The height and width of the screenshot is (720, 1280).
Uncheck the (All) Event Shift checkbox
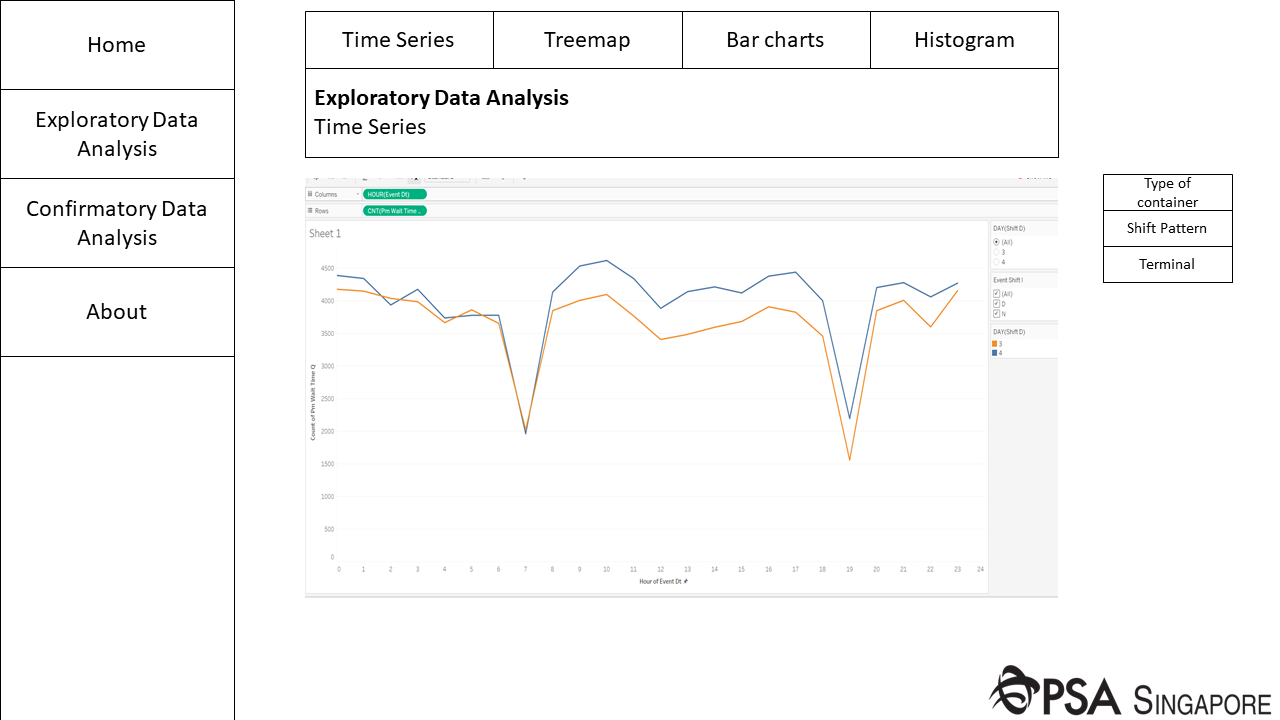point(996,294)
